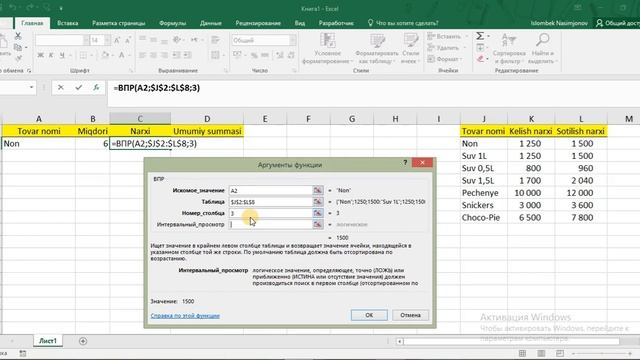Open 'Справка по этой функции' link
The height and width of the screenshot is (360, 640).
185,316
